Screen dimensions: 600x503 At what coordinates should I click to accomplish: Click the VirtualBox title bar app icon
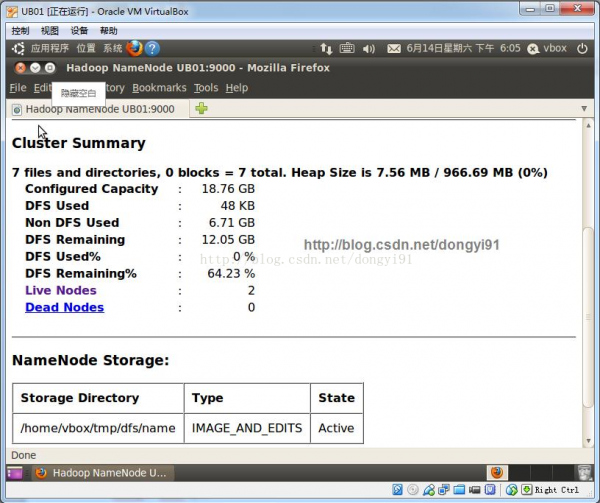(12, 11)
